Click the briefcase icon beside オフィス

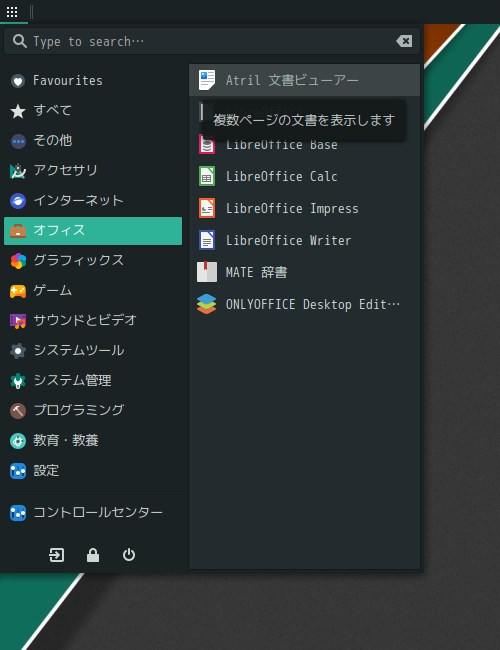click(18, 230)
